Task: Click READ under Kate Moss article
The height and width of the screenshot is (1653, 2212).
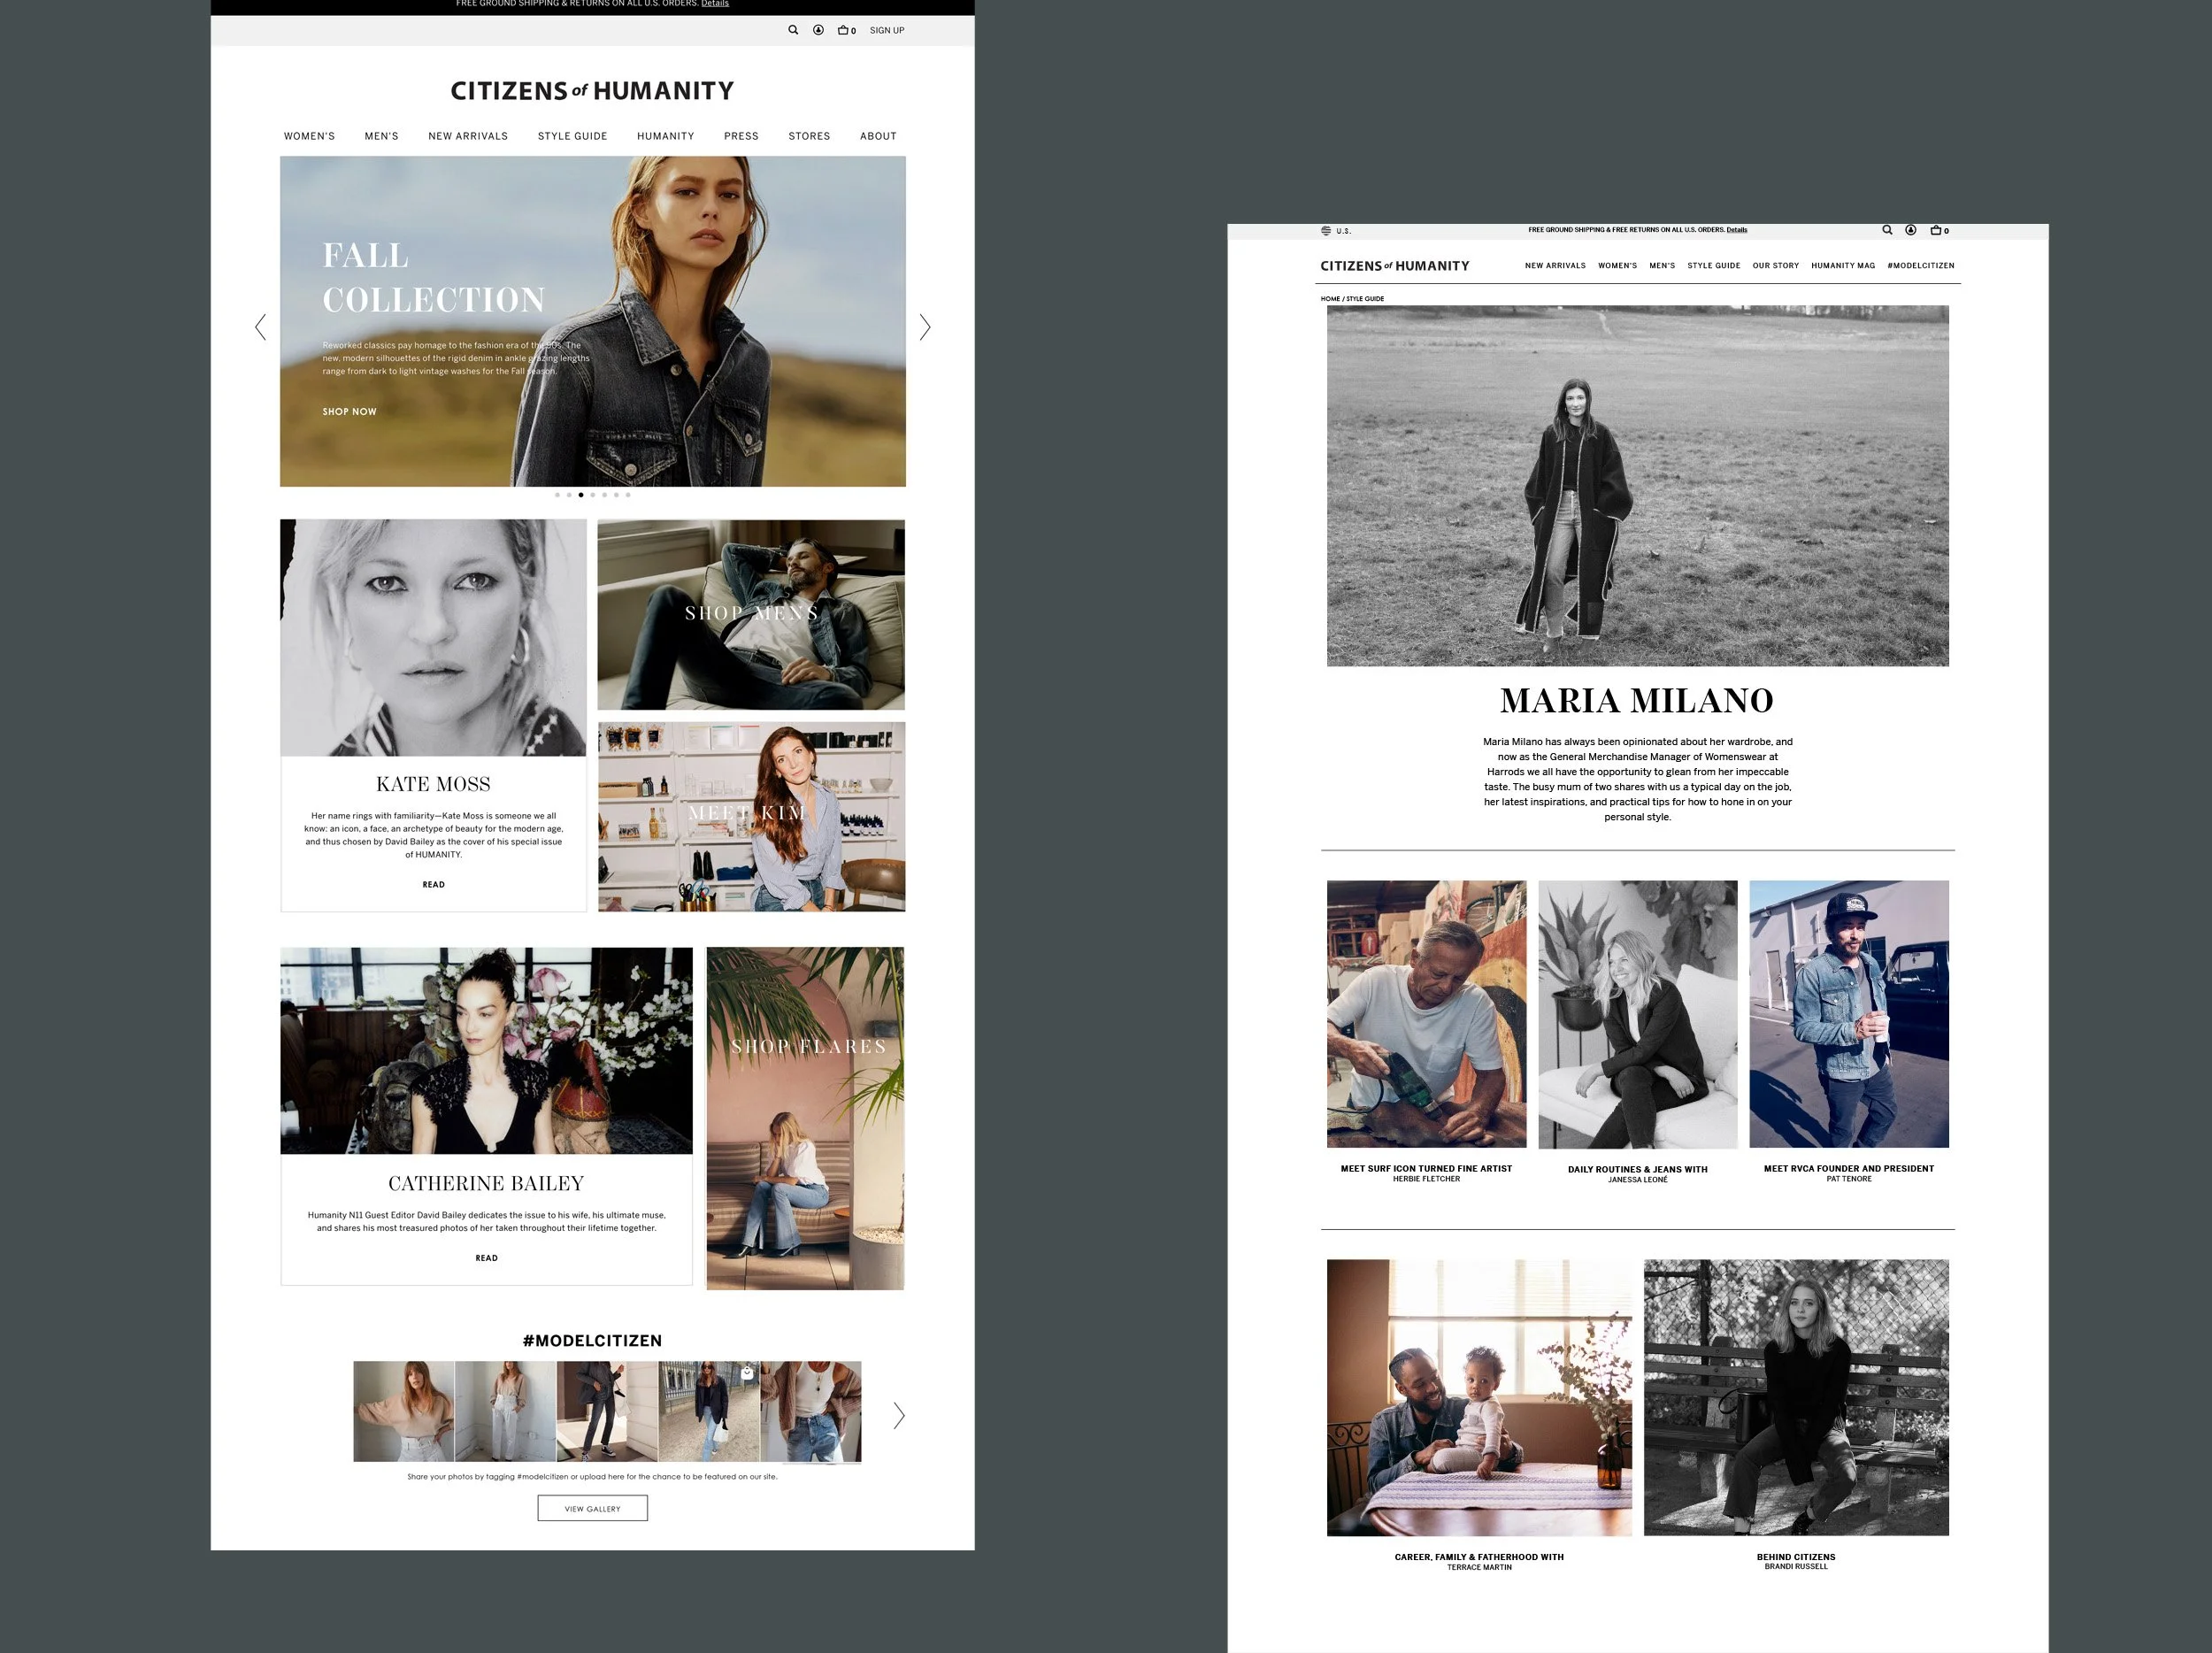Action: tap(433, 885)
